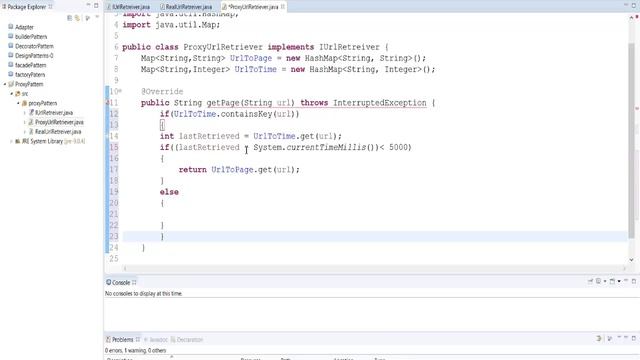This screenshot has width=640, height=360.
Task: Click the src folder icon
Action: coord(18,94)
